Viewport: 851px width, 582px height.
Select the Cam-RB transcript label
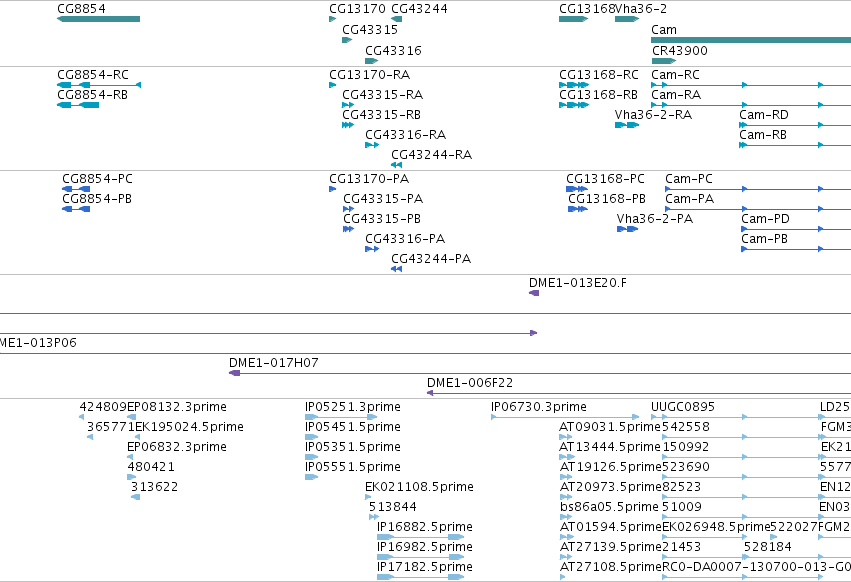(x=763, y=135)
